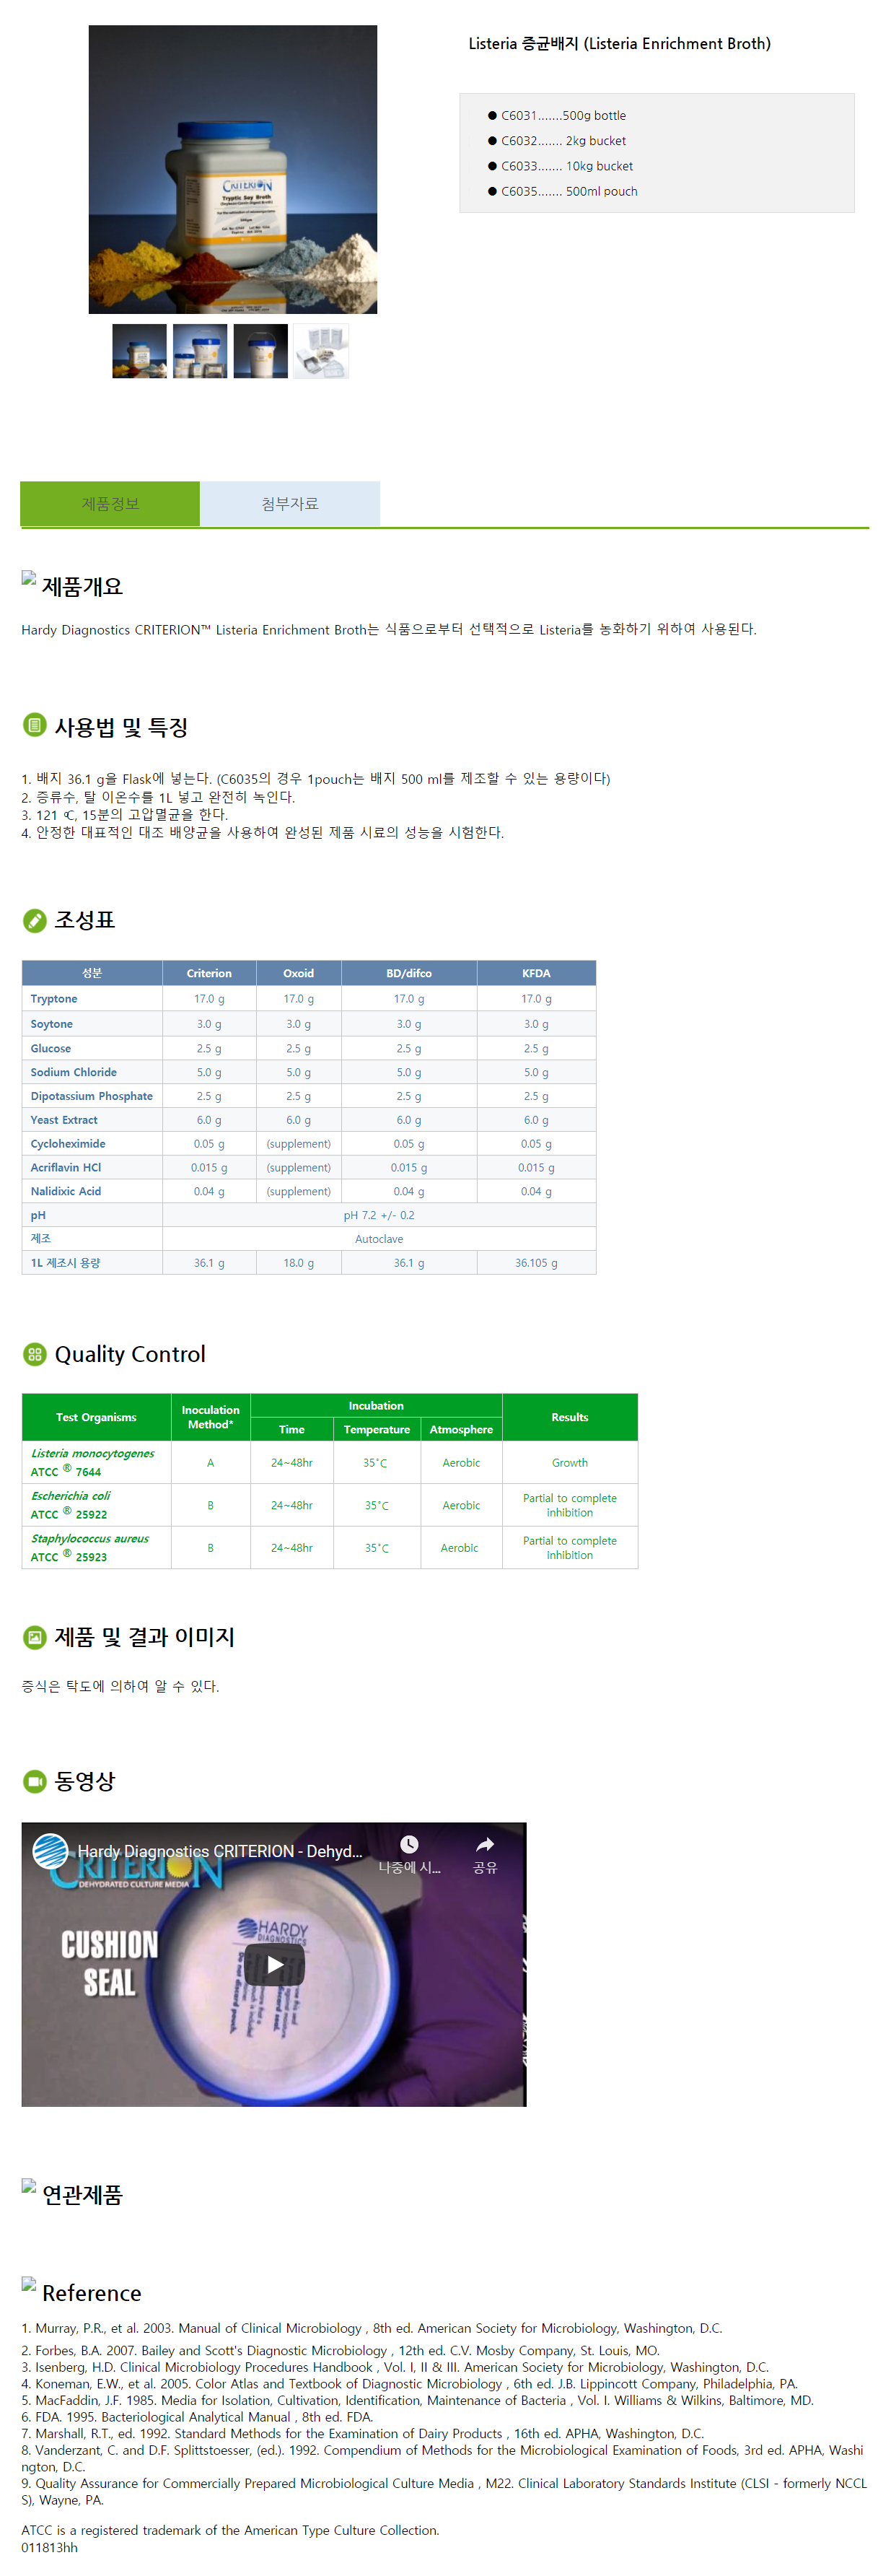Click the icon beside Quality Control heading

(x=35, y=1355)
